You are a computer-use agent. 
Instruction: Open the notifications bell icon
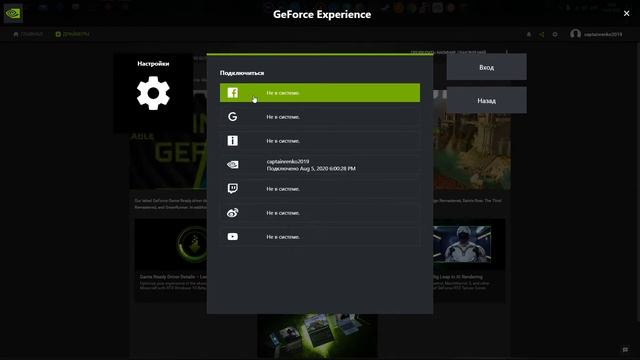tap(529, 35)
